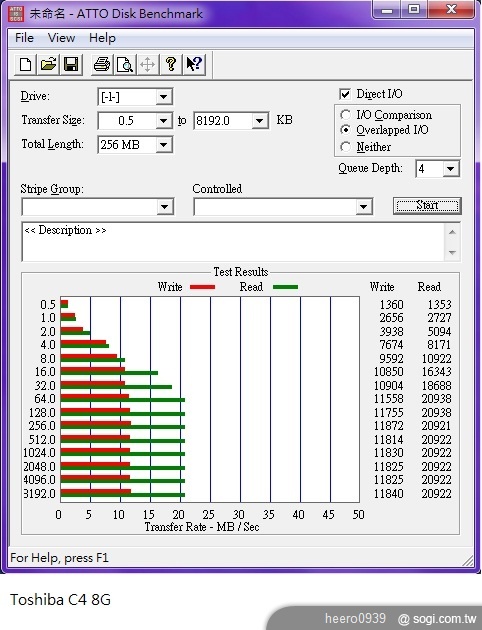482x630 pixels.
Task: Open Print Preview toolbar icon
Action: point(125,64)
